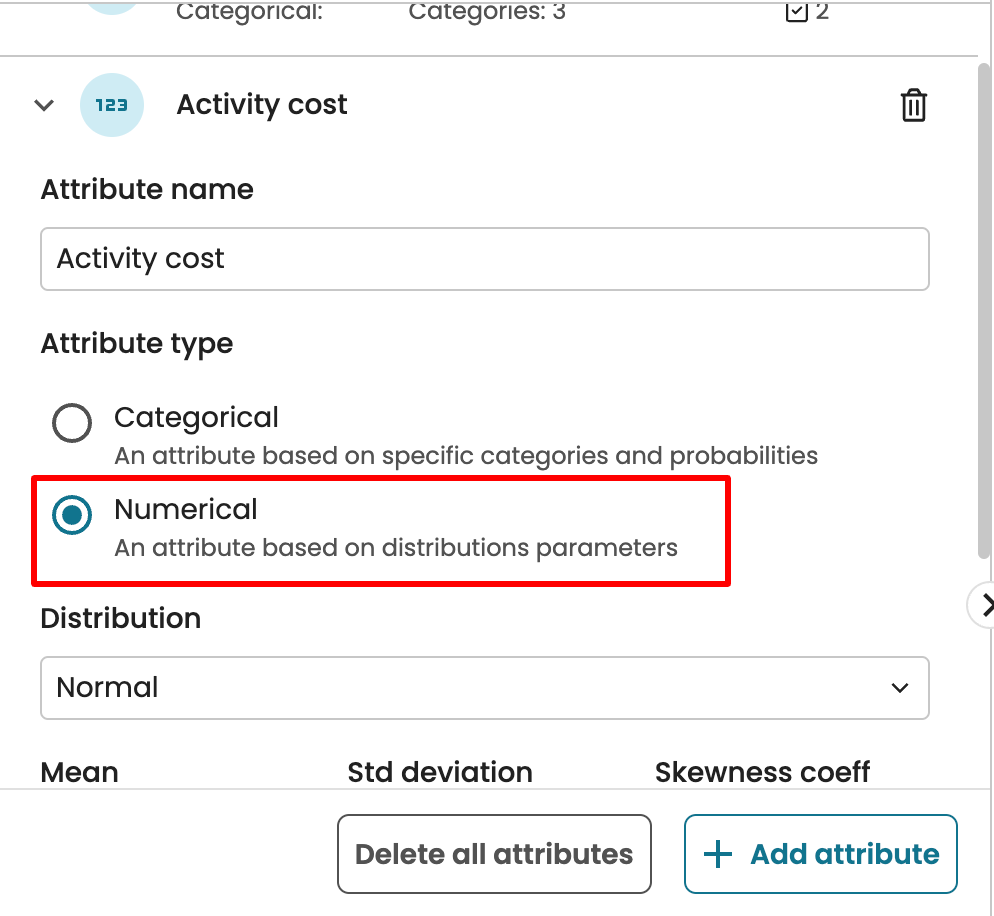
Task: Click the Activity cost section header title
Action: click(x=262, y=105)
